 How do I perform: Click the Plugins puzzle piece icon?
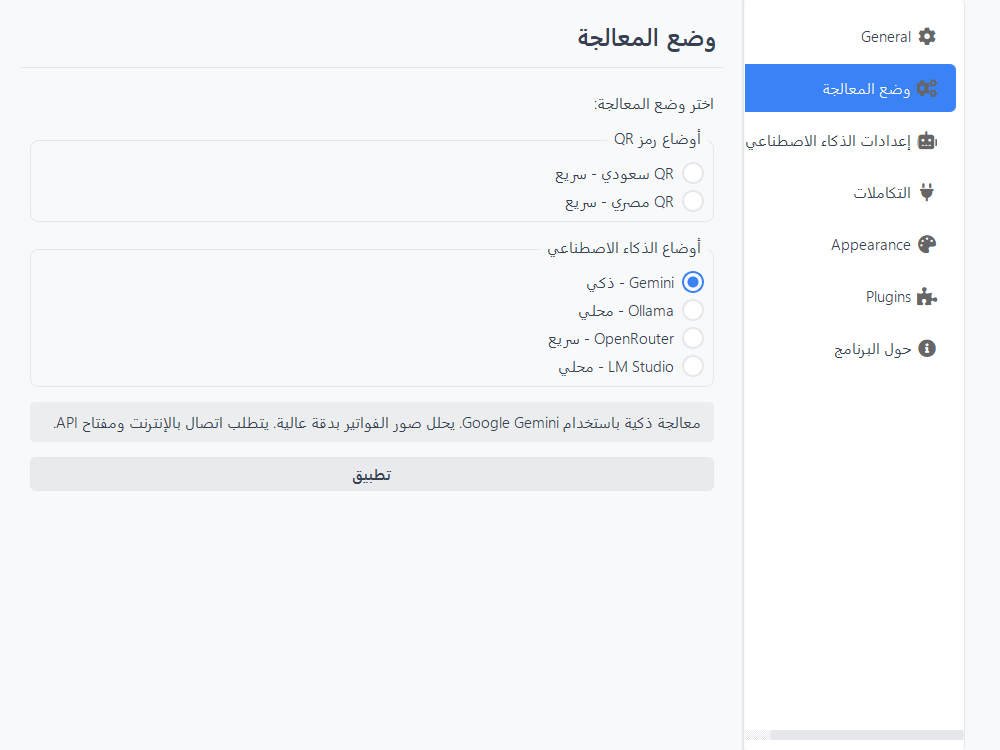927,297
